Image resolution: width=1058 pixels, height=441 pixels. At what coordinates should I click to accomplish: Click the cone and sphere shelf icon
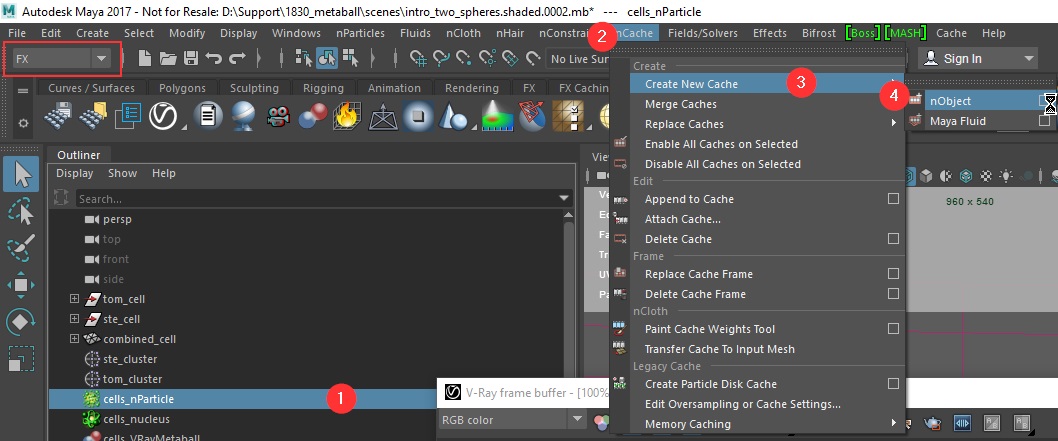[453, 116]
